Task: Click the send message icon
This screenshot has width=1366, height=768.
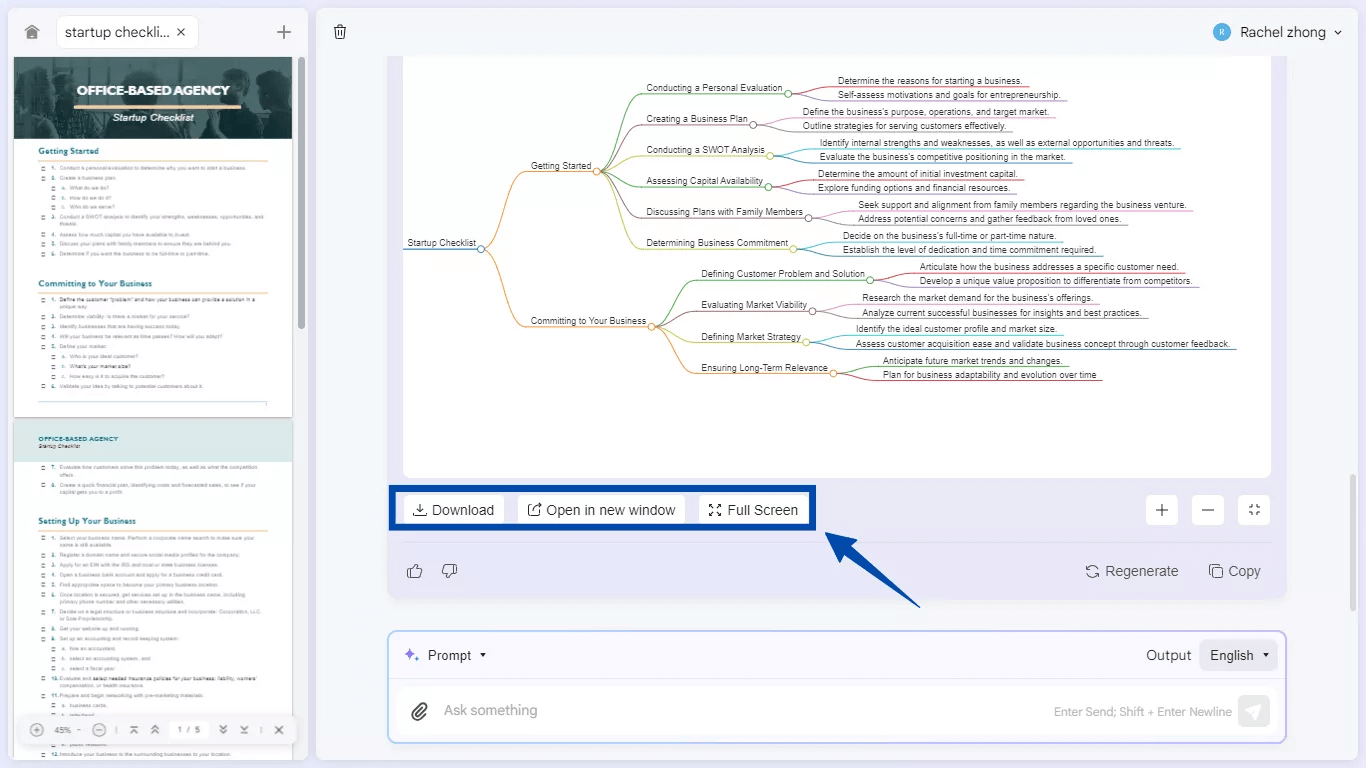Action: pos(1254,710)
